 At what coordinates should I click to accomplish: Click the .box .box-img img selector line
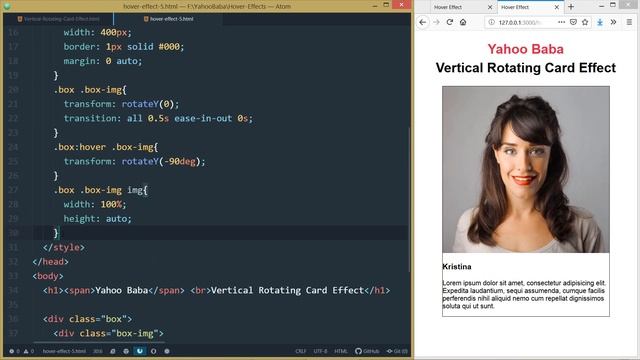pyautogui.click(x=100, y=190)
